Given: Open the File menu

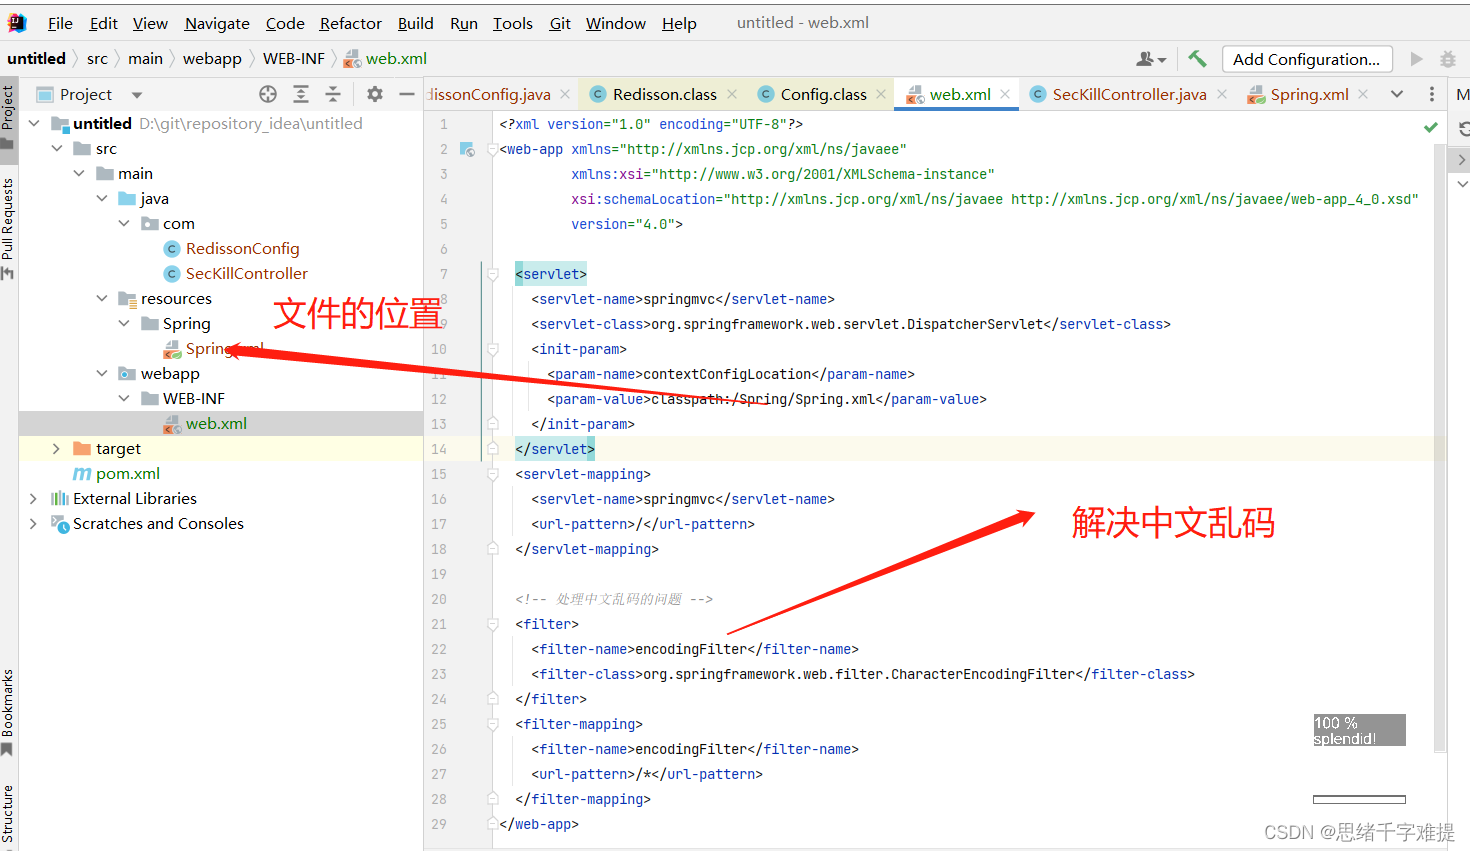Looking at the screenshot, I should 60,23.
